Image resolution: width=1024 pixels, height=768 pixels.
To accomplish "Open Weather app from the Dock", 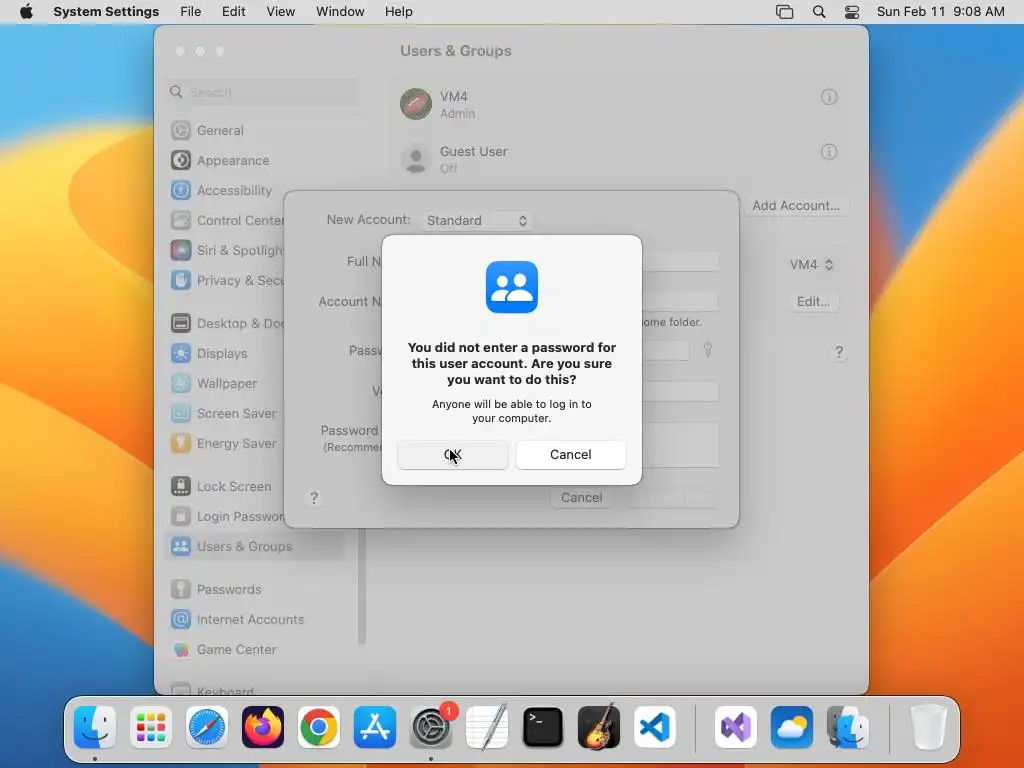I will tap(792, 727).
